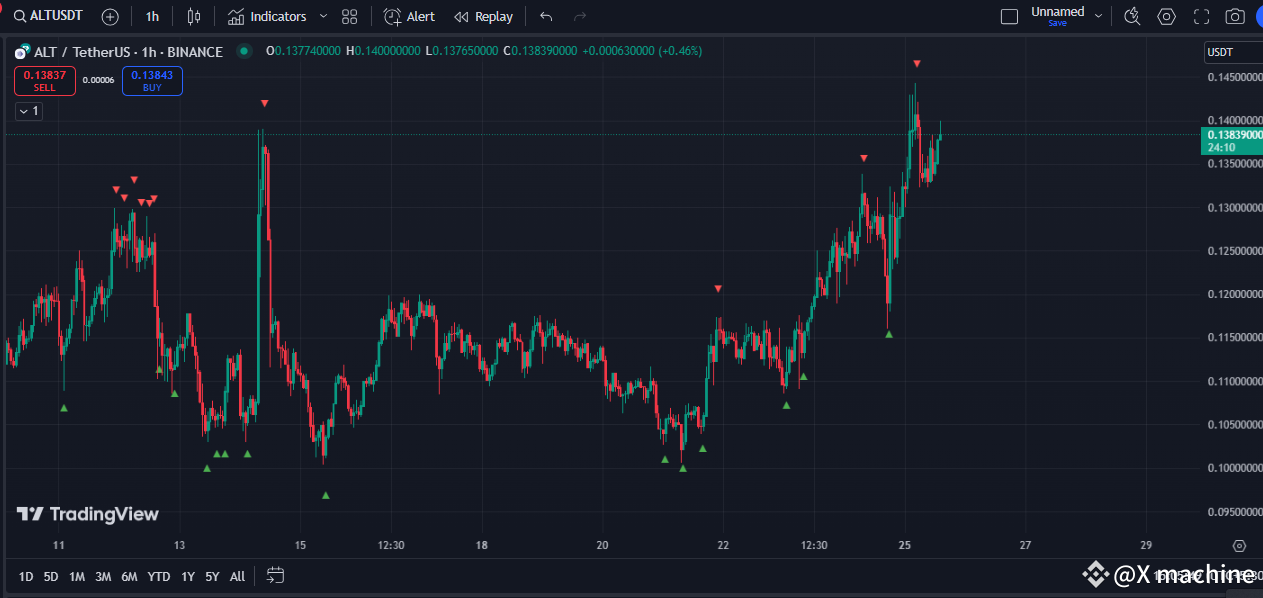This screenshot has width=1263, height=598.
Task: Click the close price C0.138390000 value
Action: point(540,51)
